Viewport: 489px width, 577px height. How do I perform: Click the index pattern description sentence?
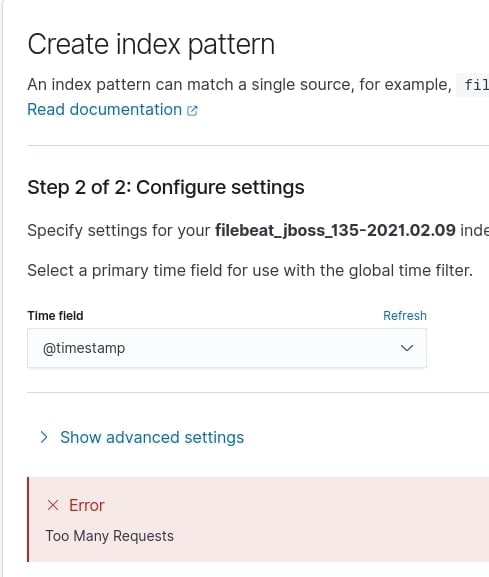click(239, 85)
